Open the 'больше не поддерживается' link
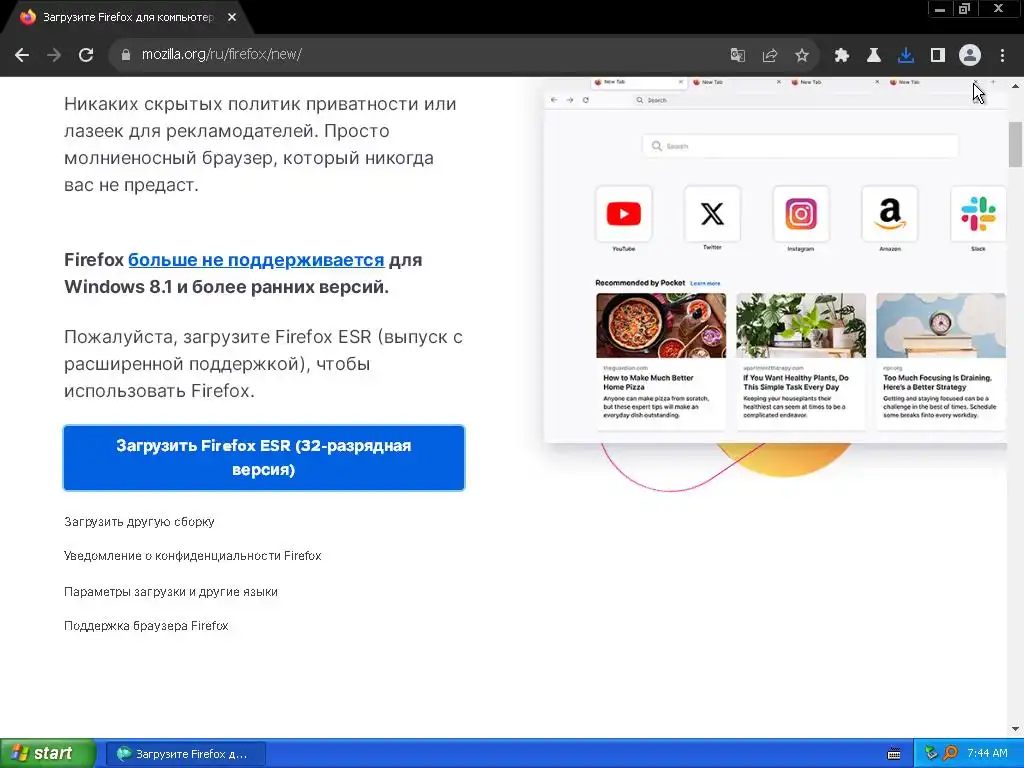Viewport: 1024px width, 768px height. click(x=256, y=260)
